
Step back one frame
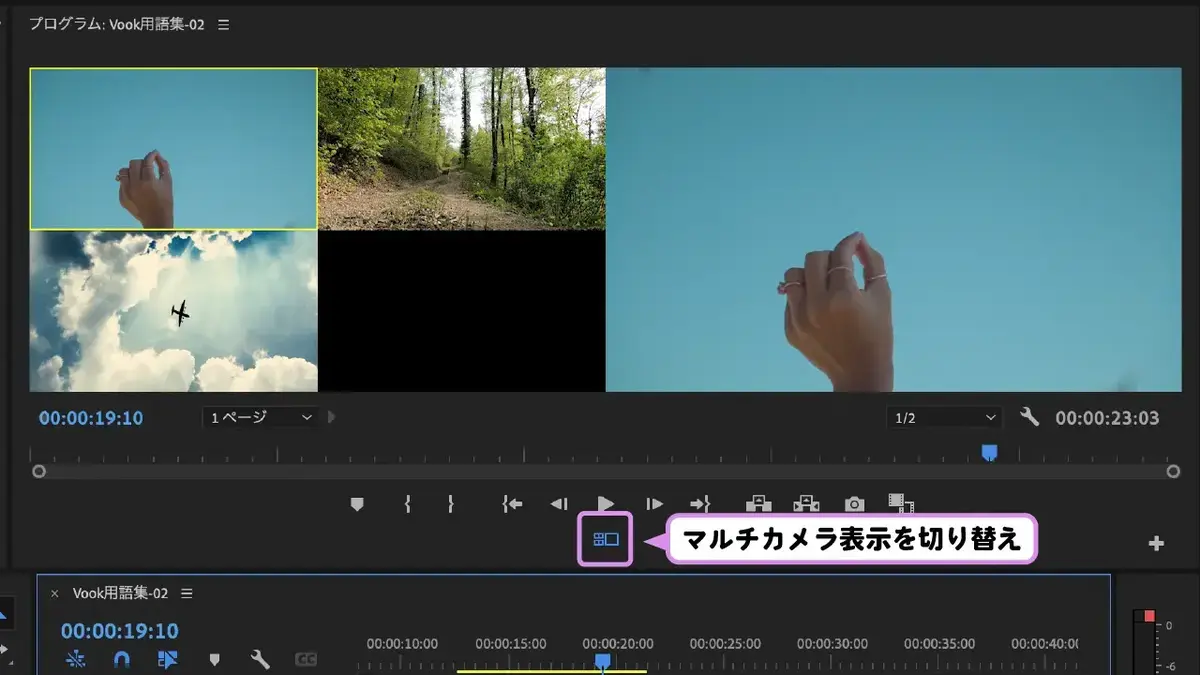[560, 504]
